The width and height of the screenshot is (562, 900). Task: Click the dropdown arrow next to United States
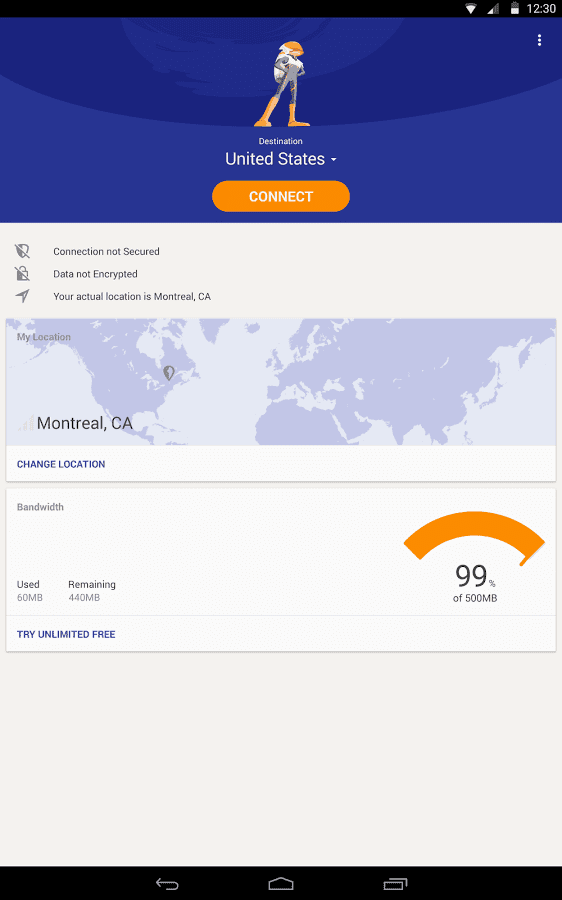point(334,160)
